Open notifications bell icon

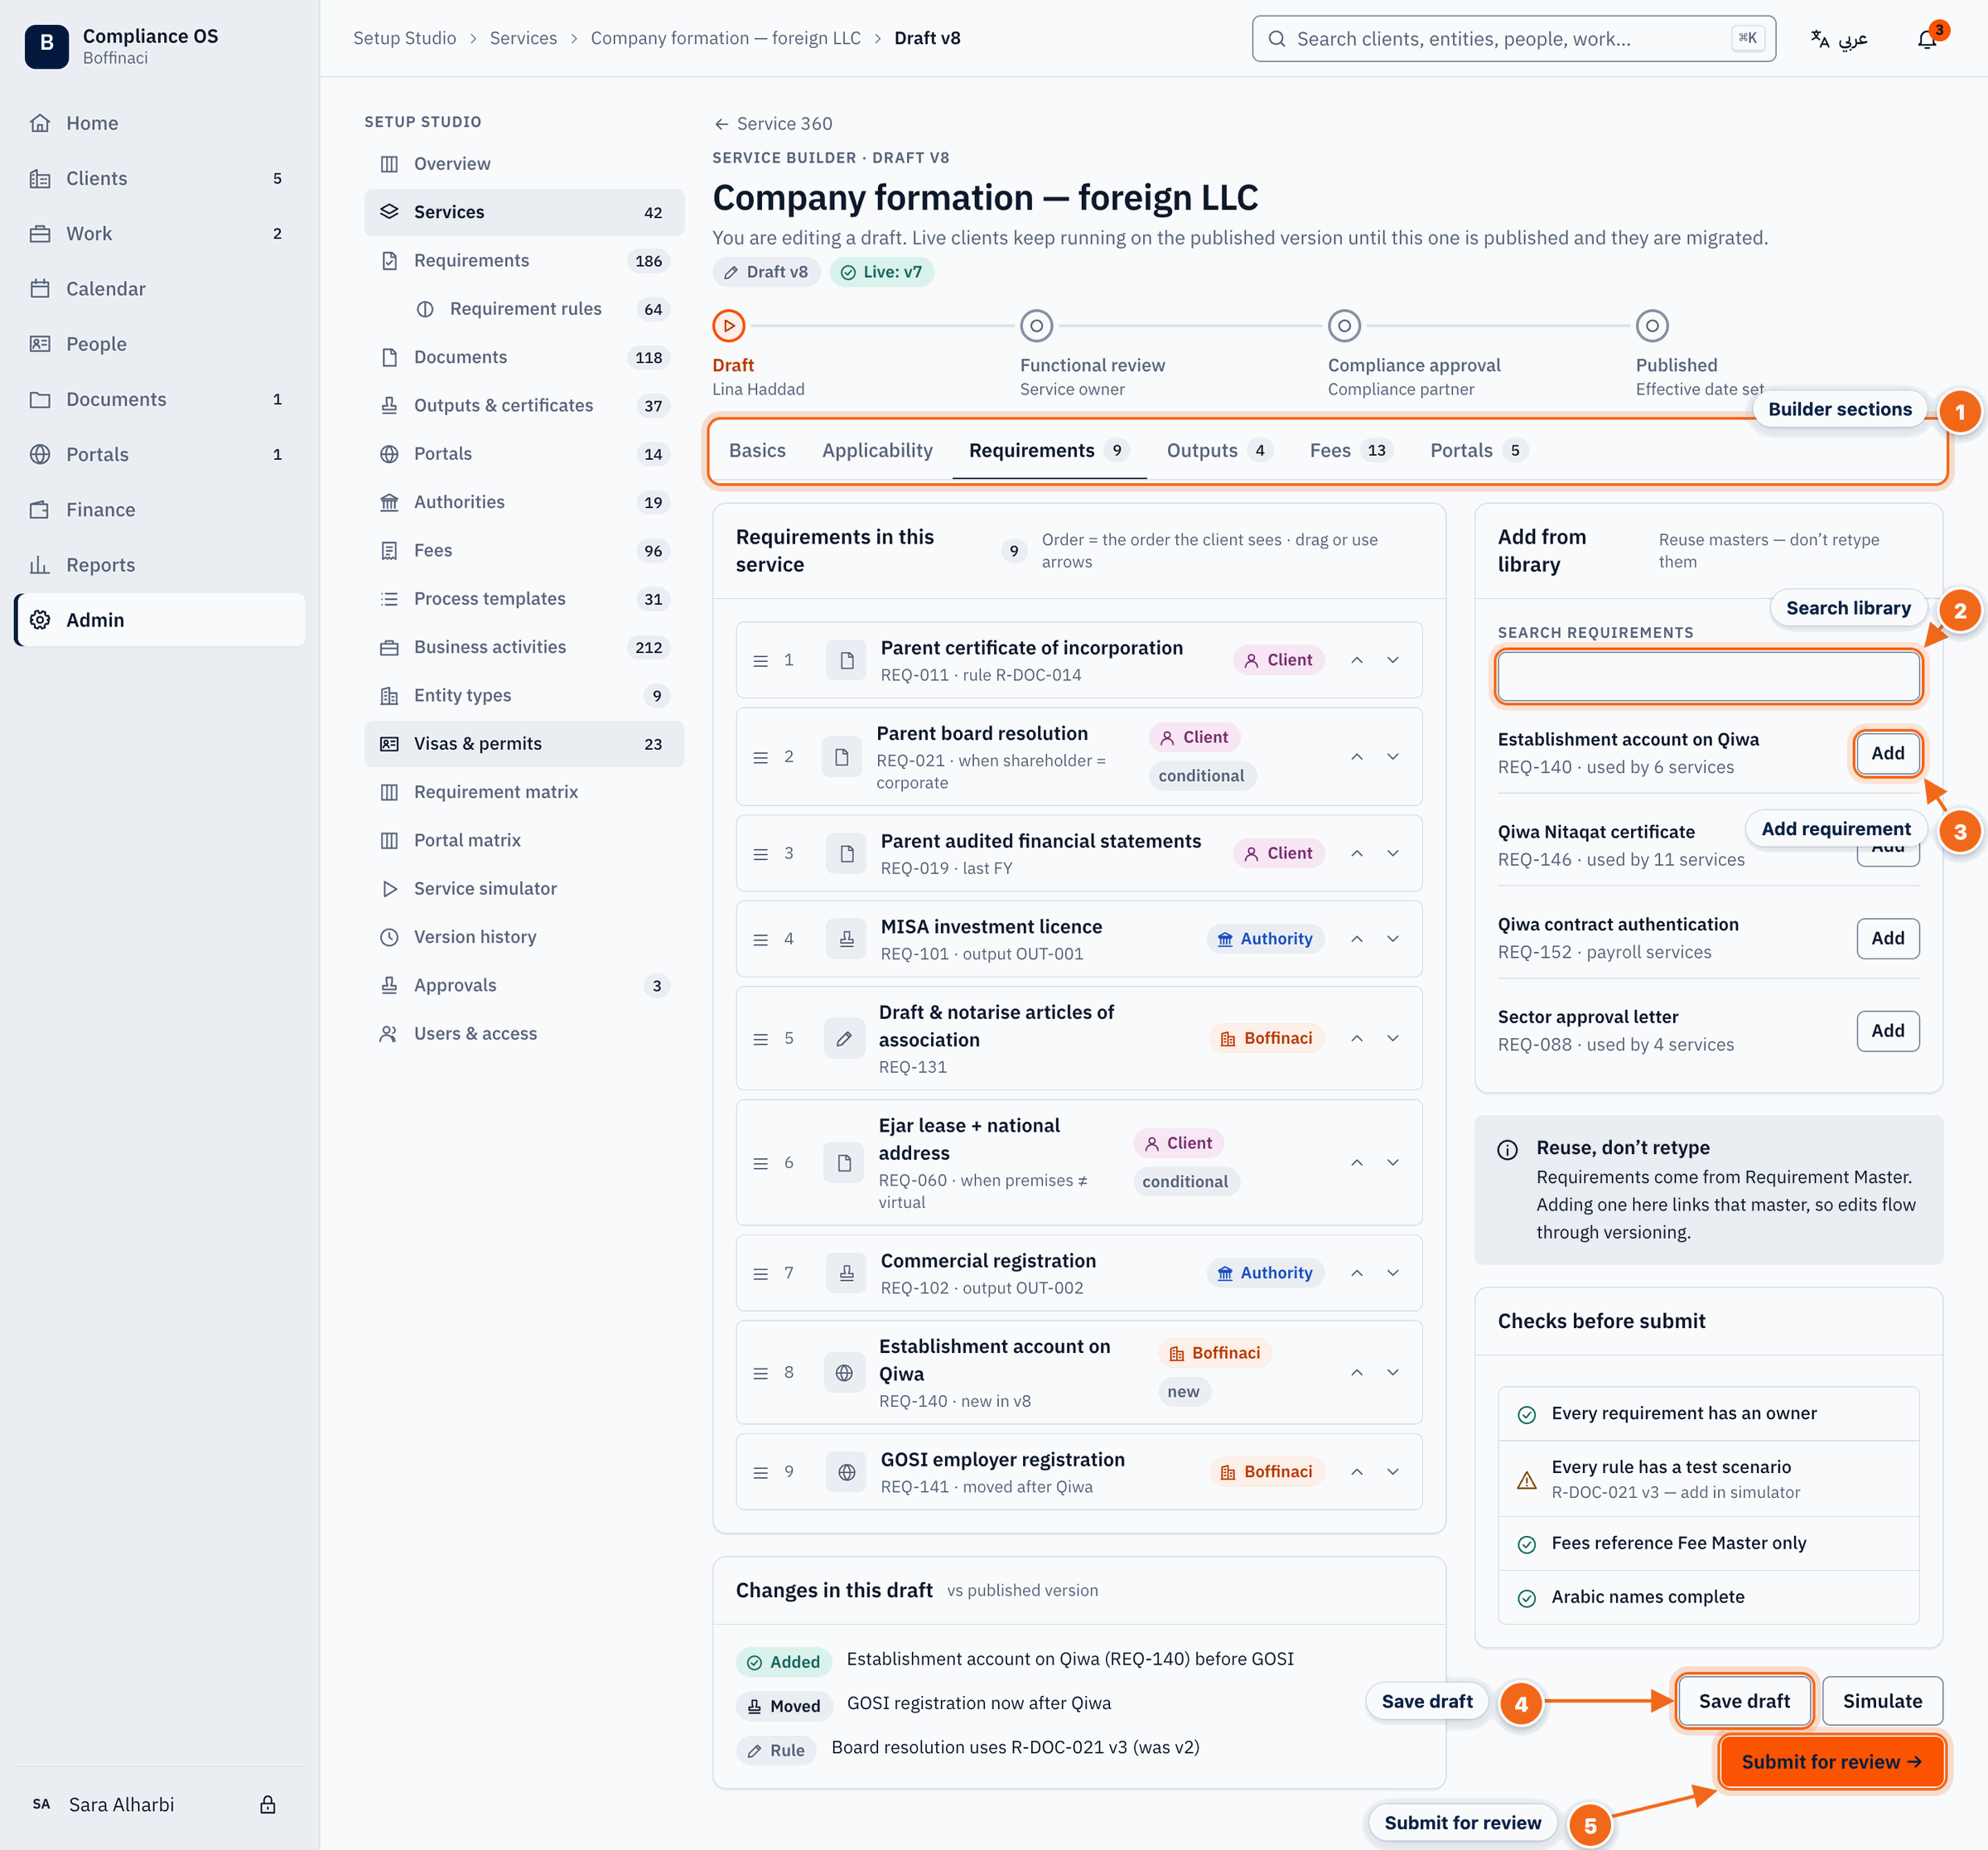coord(1926,39)
